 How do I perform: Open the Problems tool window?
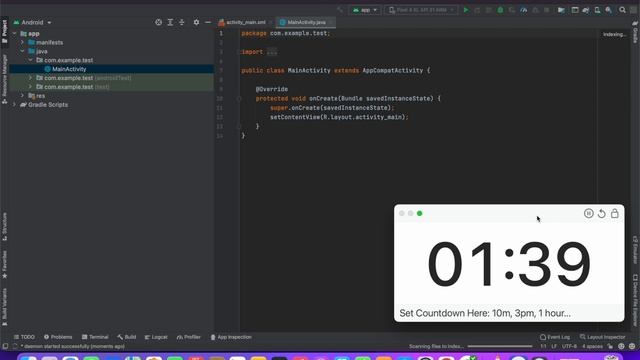pos(58,337)
